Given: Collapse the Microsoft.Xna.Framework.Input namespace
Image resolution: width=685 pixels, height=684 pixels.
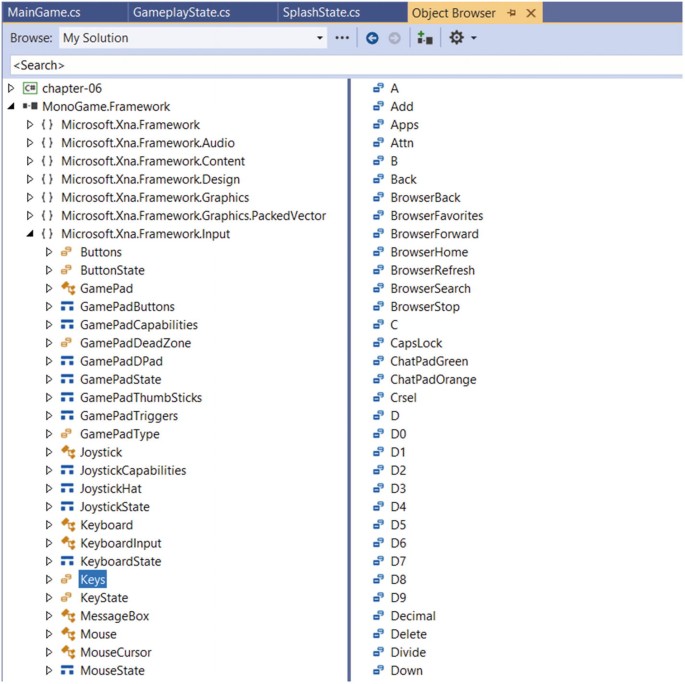Looking at the screenshot, I should coord(30,234).
